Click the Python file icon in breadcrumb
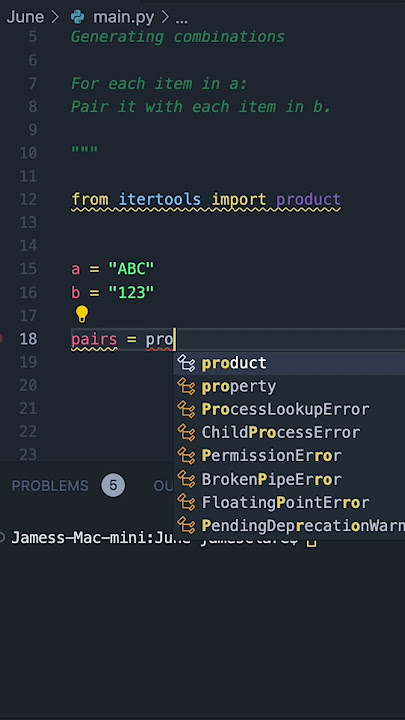The width and height of the screenshot is (405, 720). (x=78, y=17)
